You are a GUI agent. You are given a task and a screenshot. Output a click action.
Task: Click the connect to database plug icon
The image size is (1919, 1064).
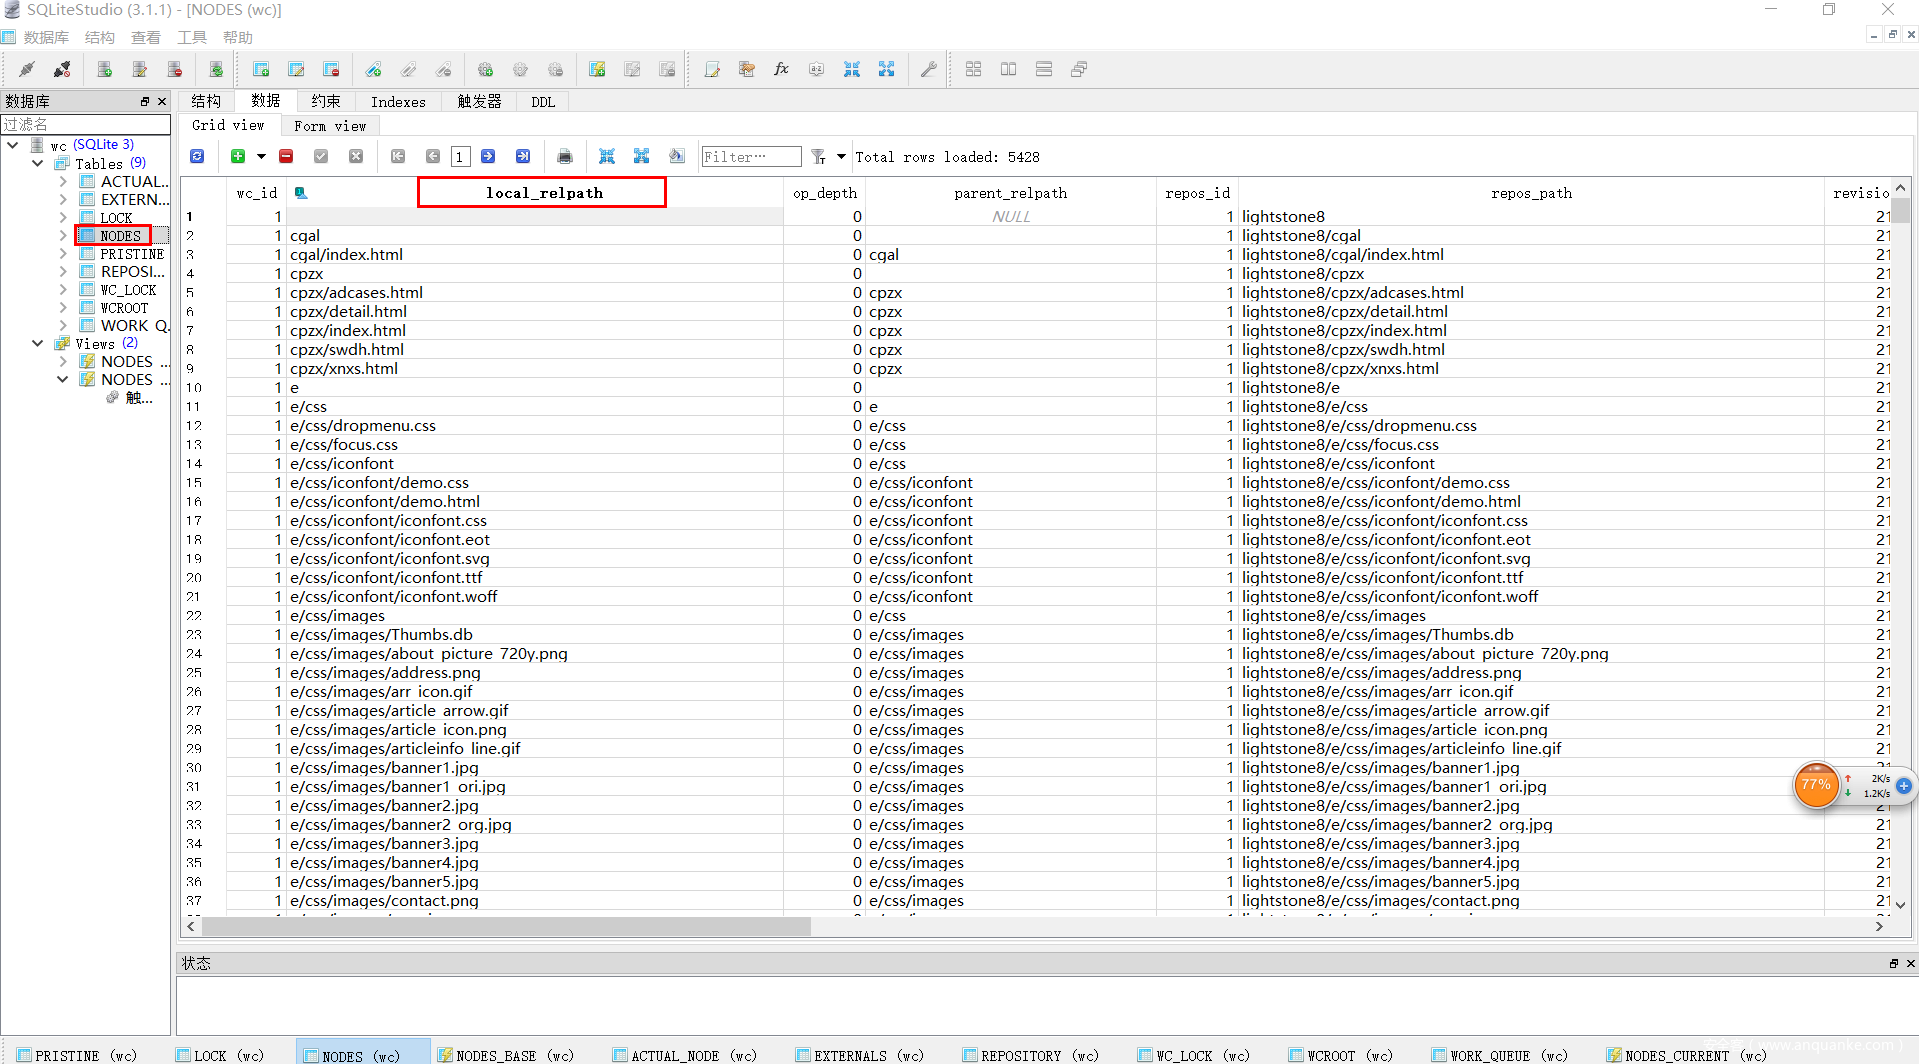click(27, 69)
